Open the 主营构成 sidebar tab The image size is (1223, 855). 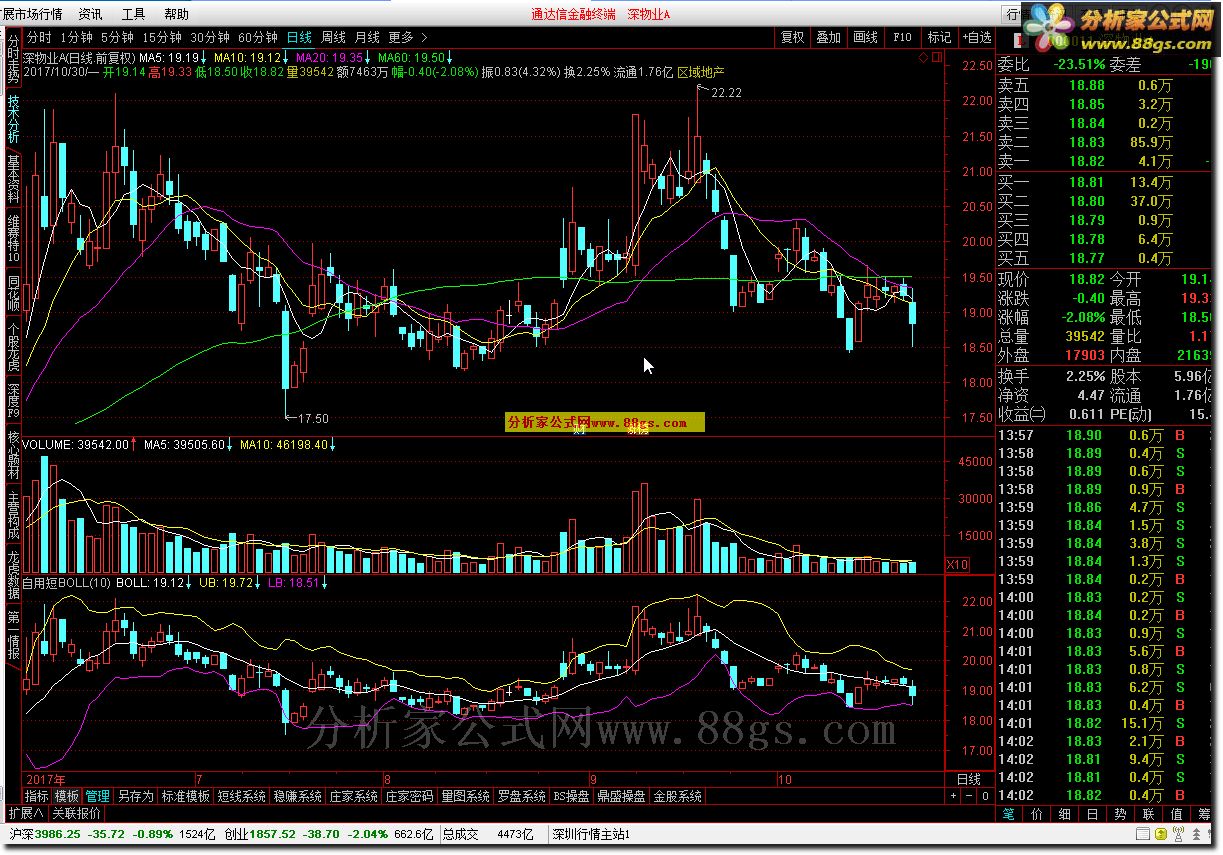[x=13, y=517]
